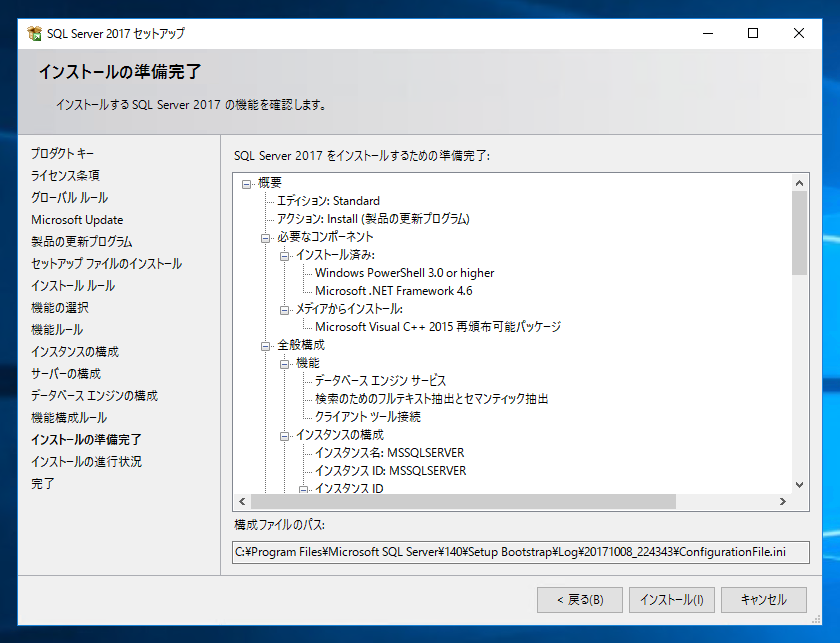Click the インストール(I) button
The image size is (840, 643).
pos(672,600)
